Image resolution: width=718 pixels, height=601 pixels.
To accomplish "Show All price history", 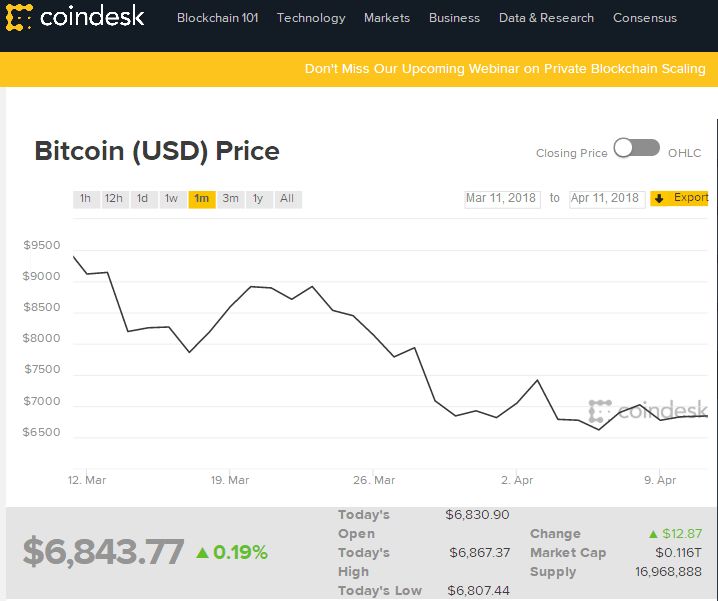I will click(287, 199).
